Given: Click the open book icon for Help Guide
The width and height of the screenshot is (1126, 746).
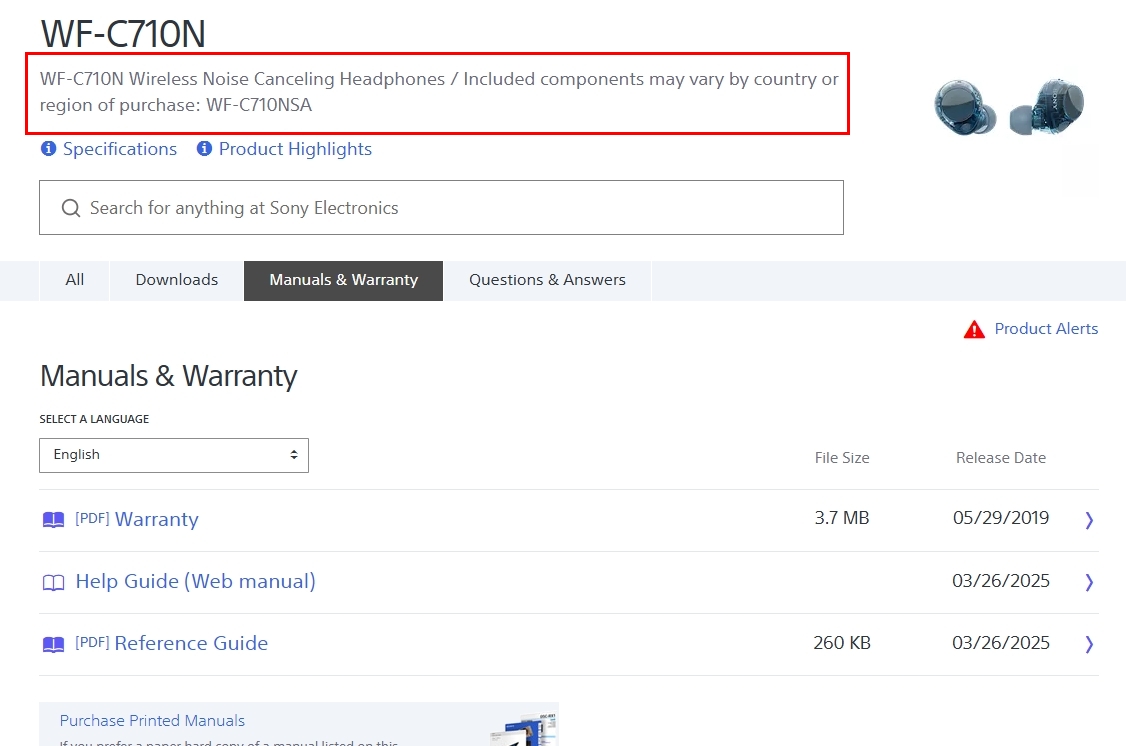Looking at the screenshot, I should click(53, 582).
